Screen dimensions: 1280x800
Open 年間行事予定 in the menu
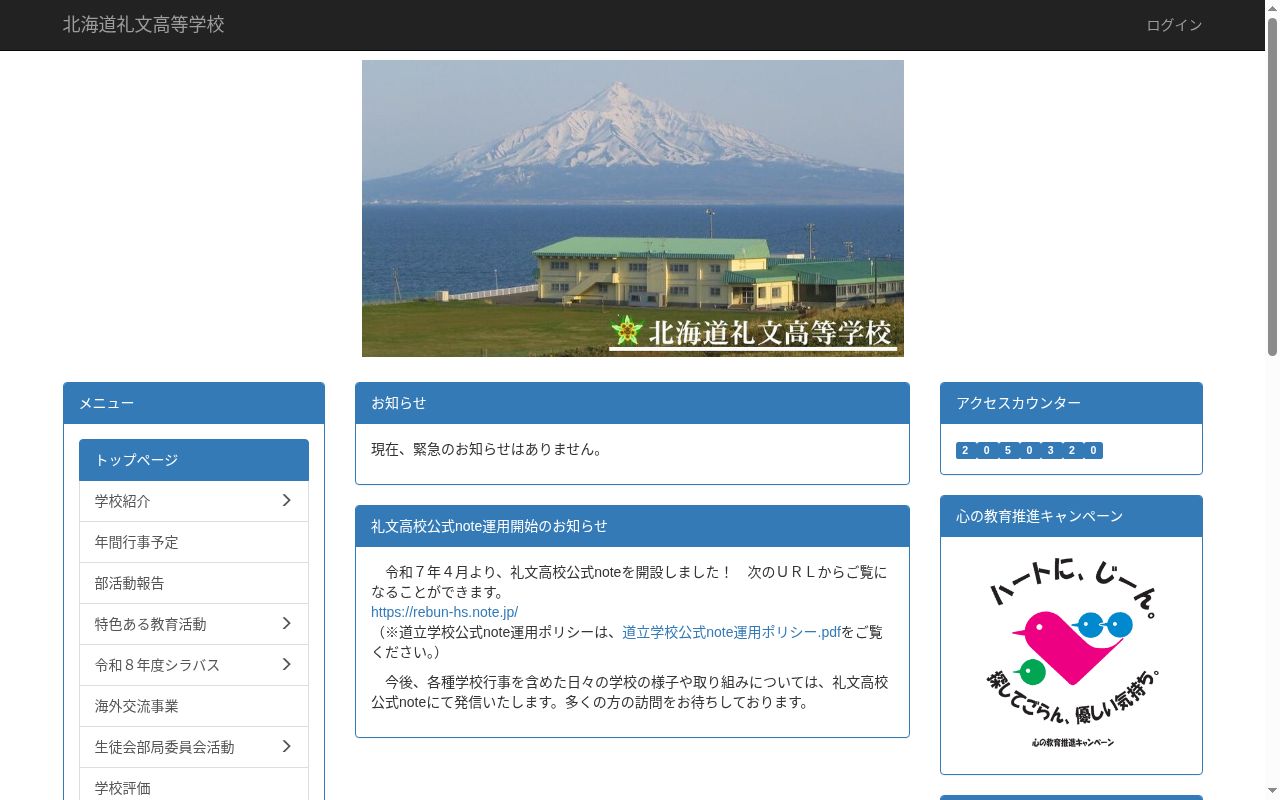click(x=194, y=542)
